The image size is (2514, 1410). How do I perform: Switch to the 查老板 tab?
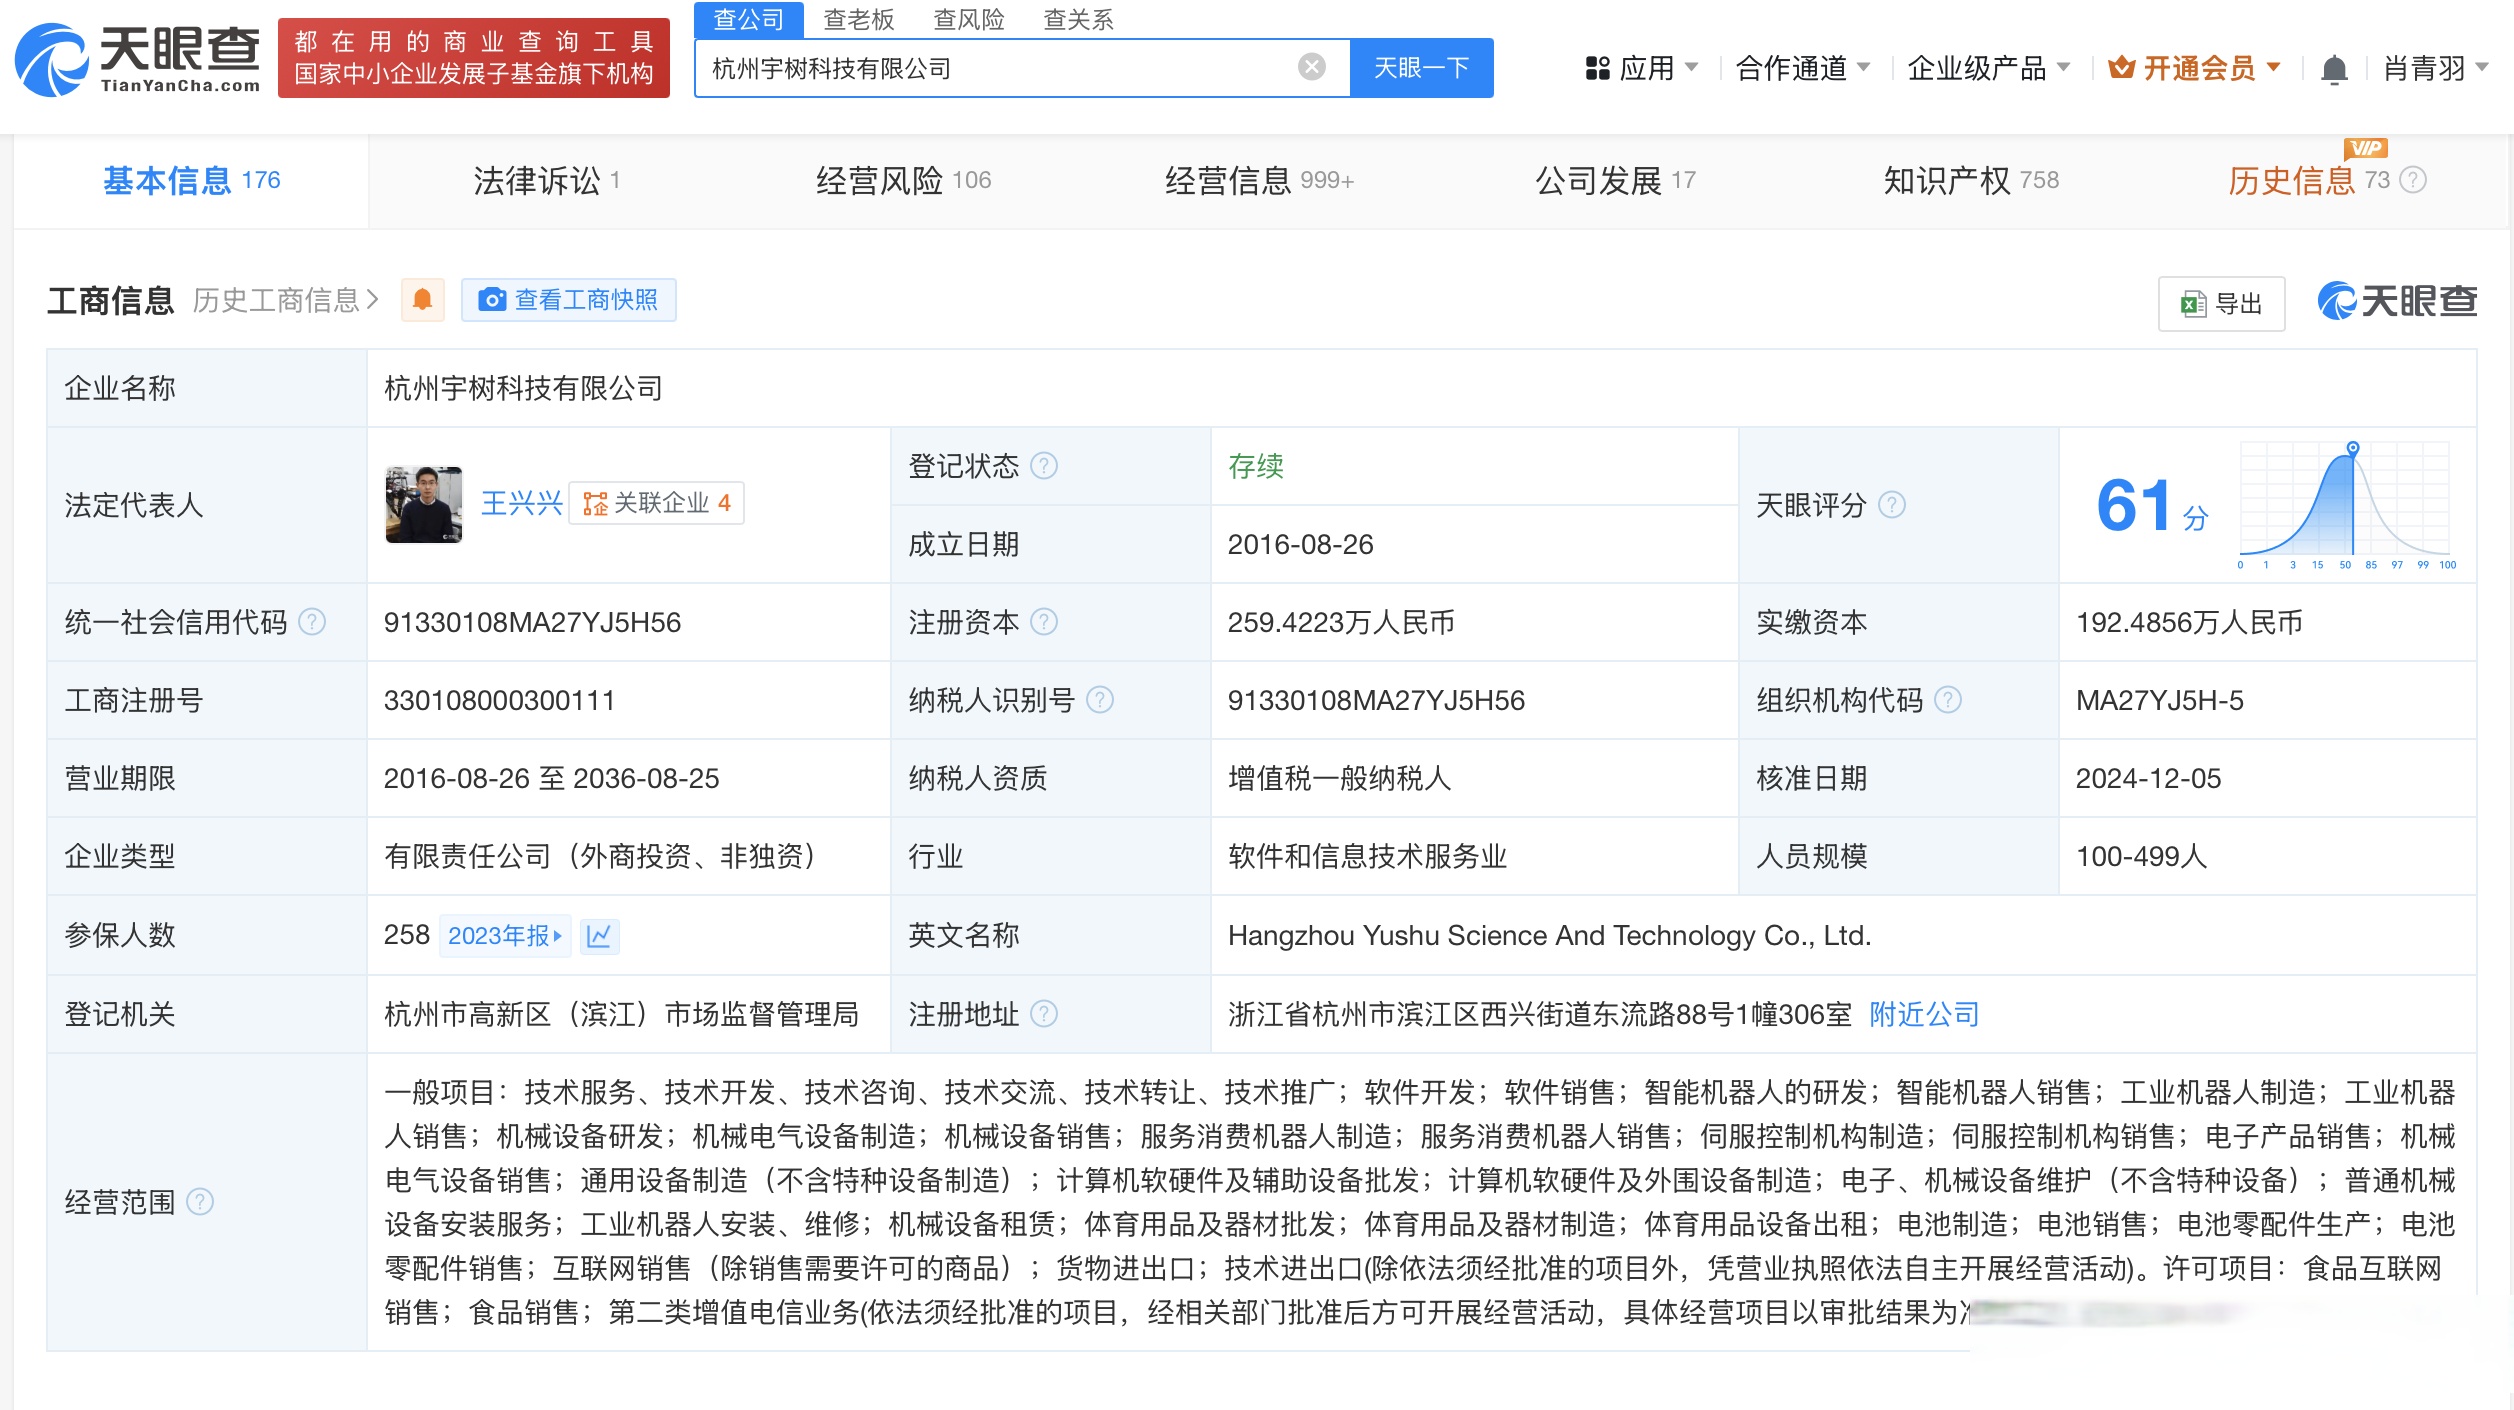858,20
